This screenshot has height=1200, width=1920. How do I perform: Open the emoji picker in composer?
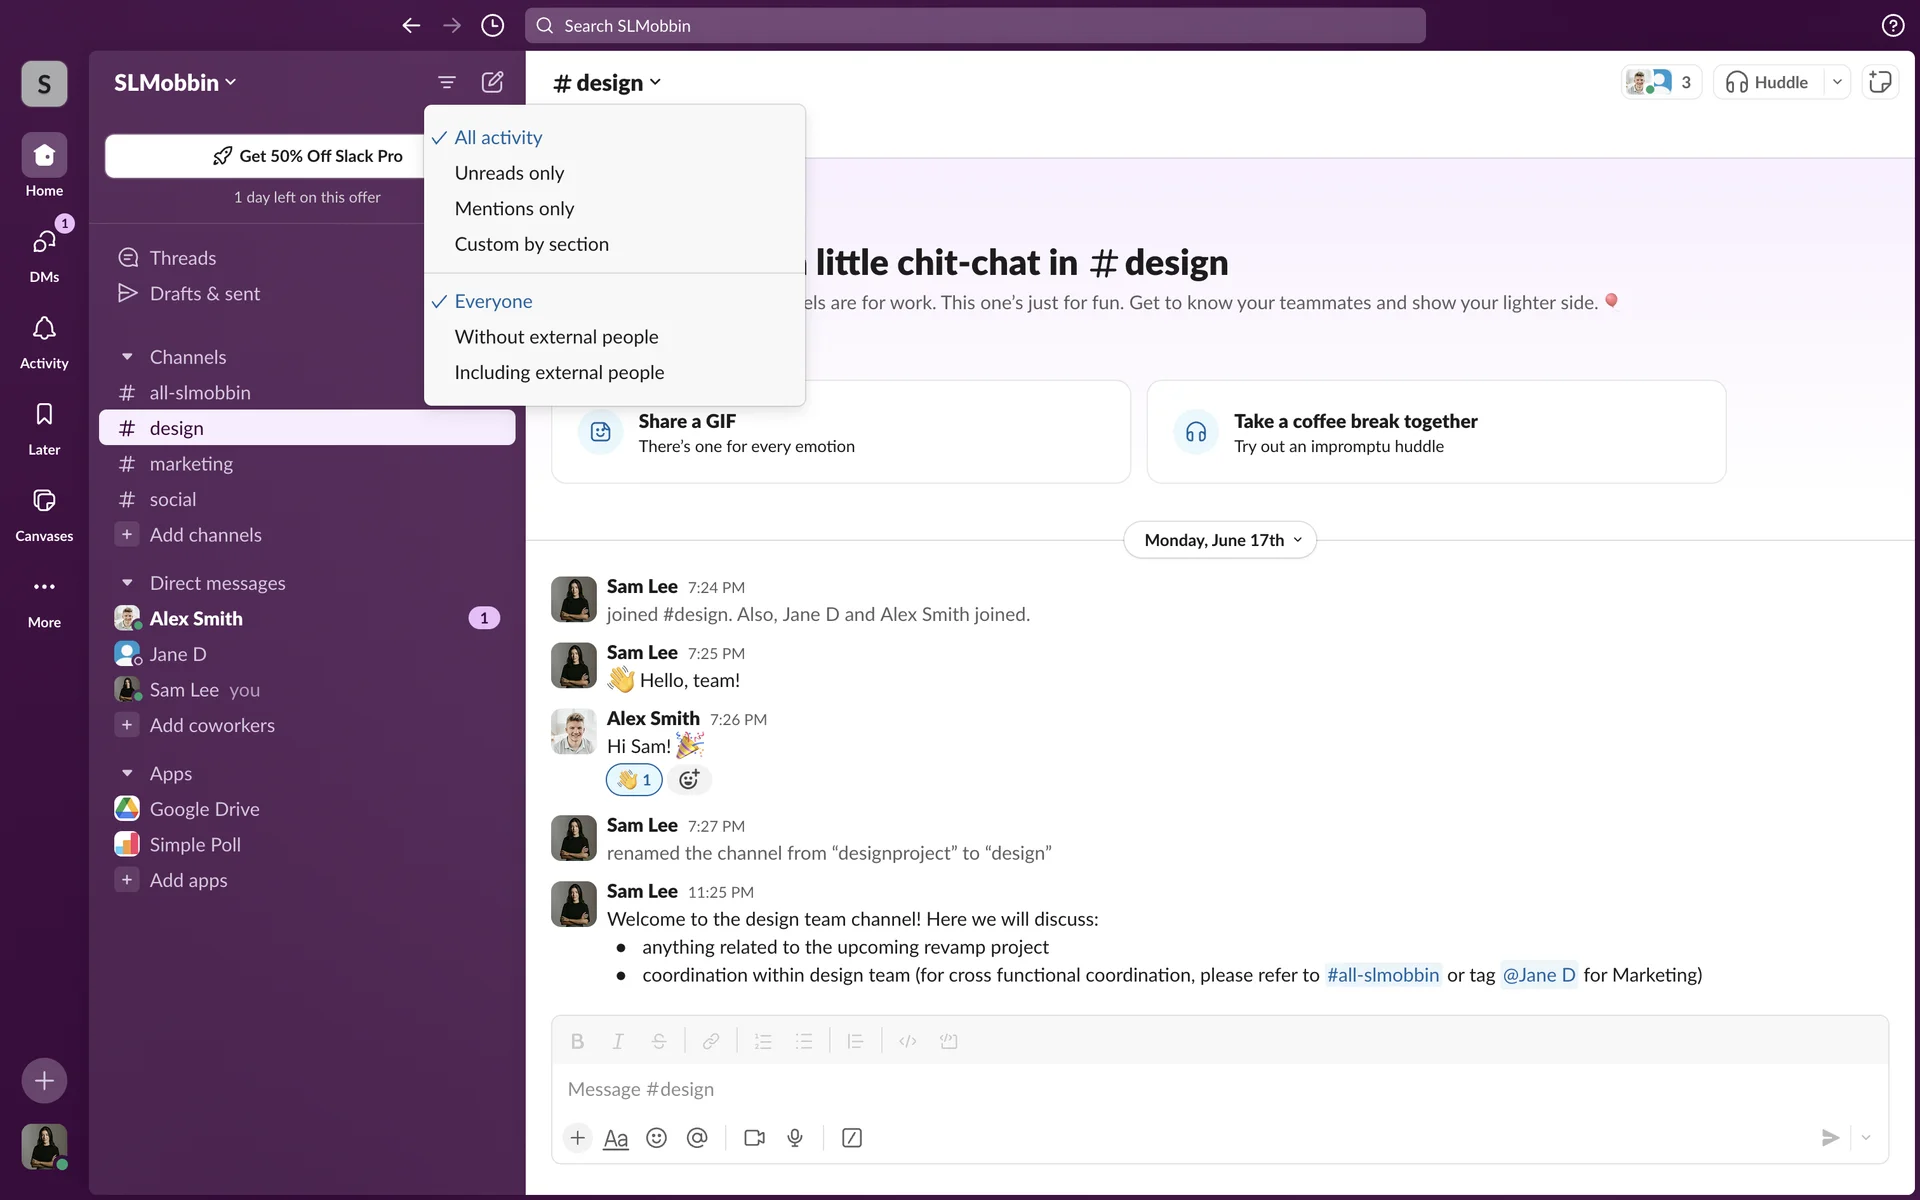tap(656, 1138)
